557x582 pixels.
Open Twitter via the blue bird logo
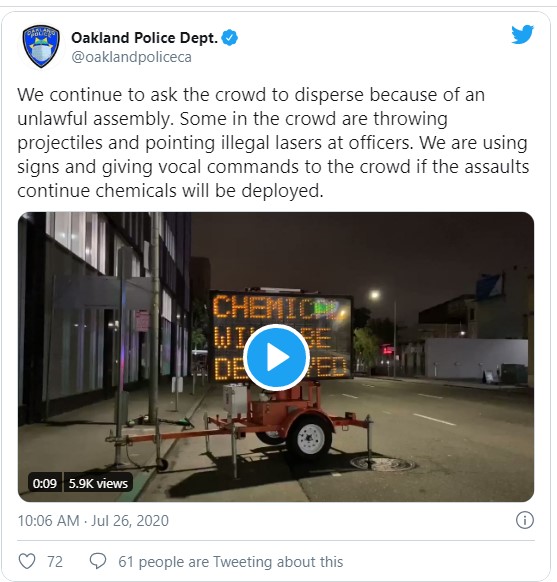click(x=522, y=34)
